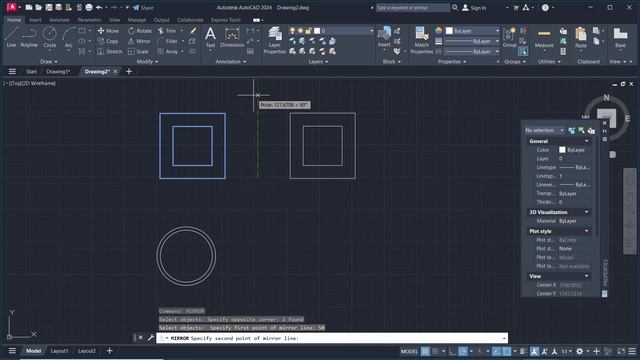Screen dimensions: 640x360
Task: Click the Color swatch in Properties General
Action: click(562, 150)
